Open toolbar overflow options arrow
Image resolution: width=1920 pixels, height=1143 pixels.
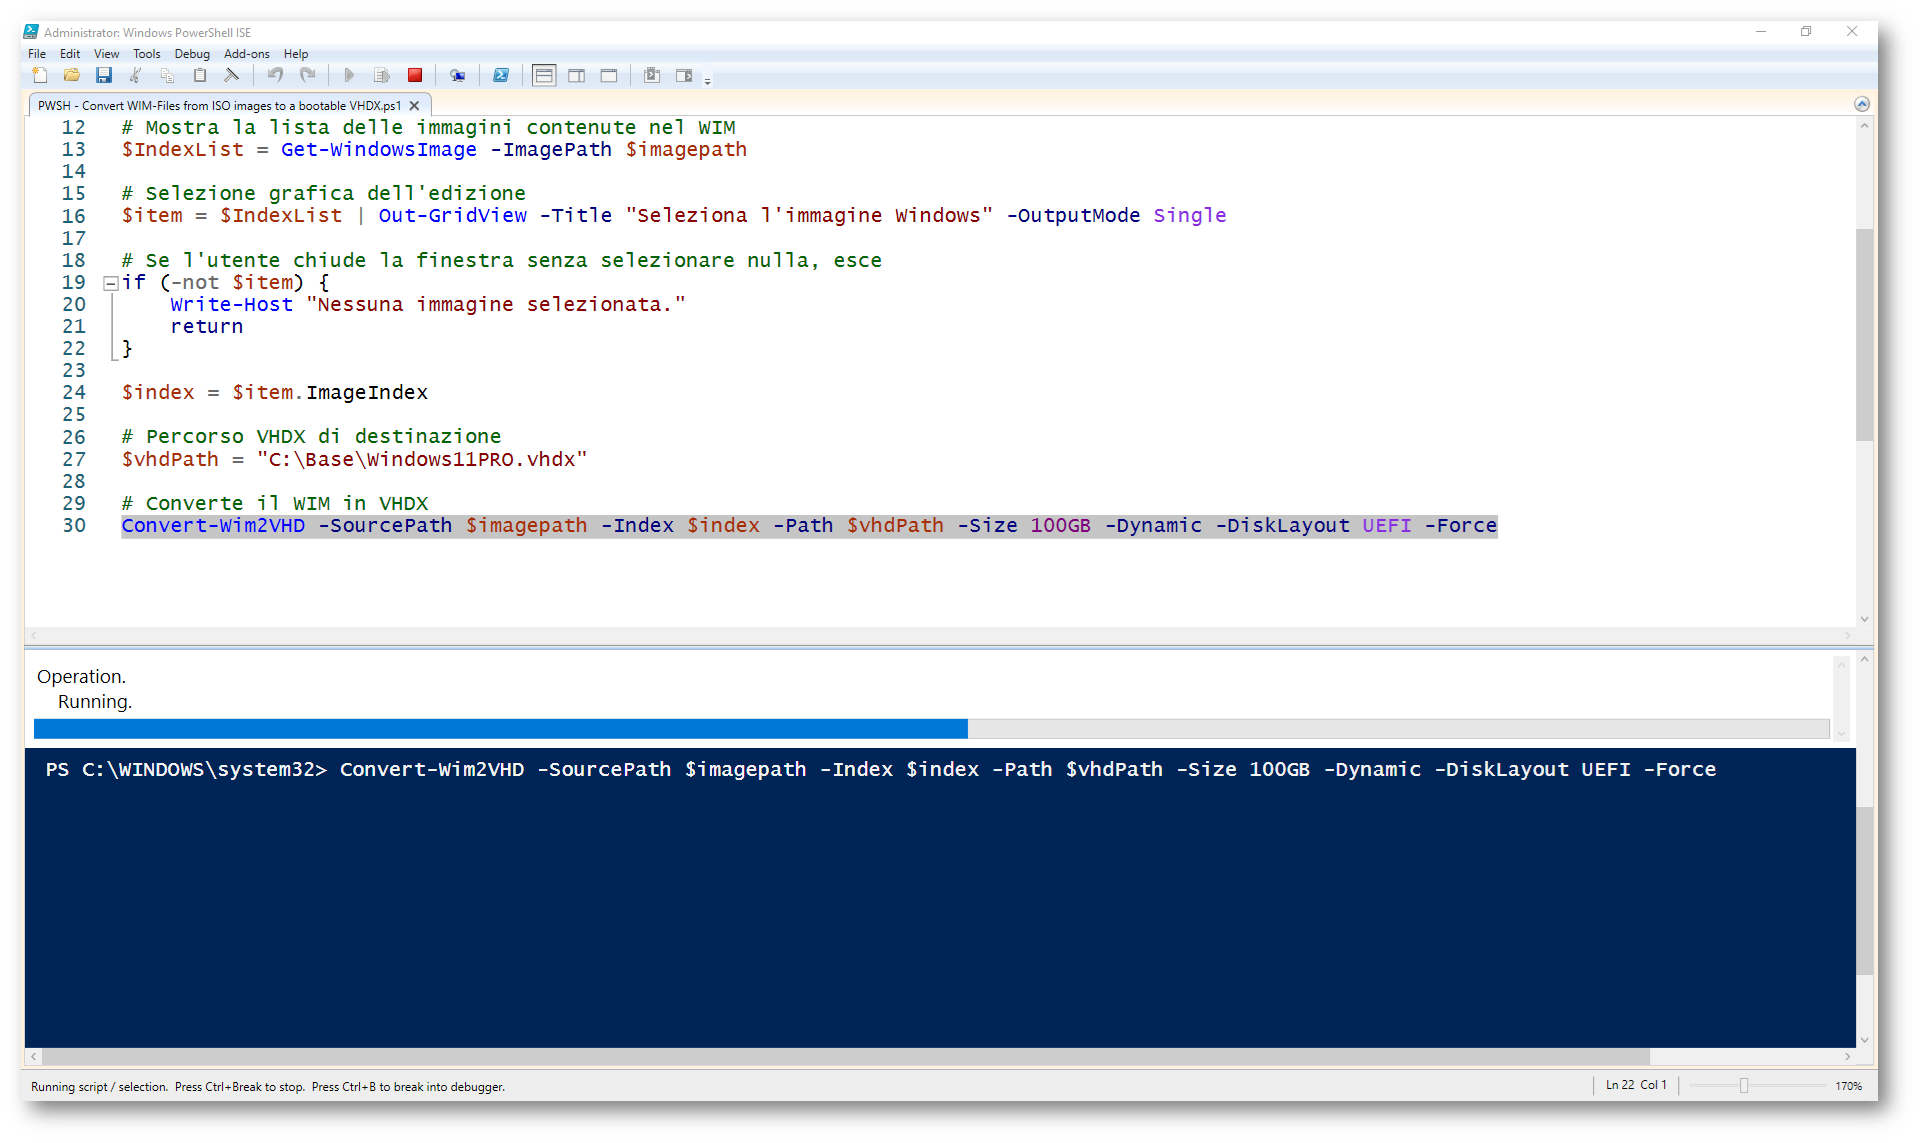(x=708, y=80)
